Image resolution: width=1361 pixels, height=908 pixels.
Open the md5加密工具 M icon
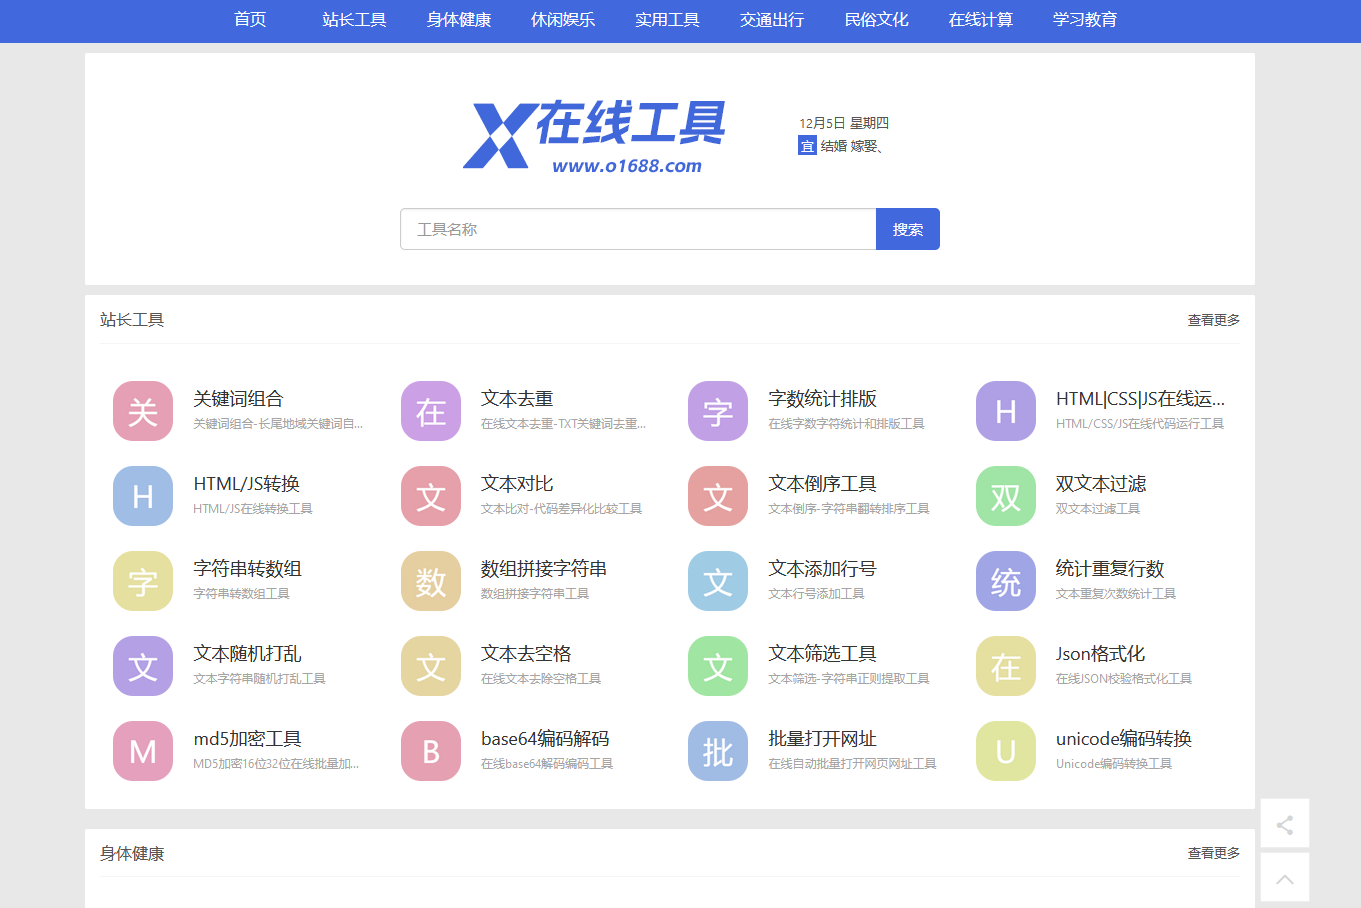click(143, 751)
